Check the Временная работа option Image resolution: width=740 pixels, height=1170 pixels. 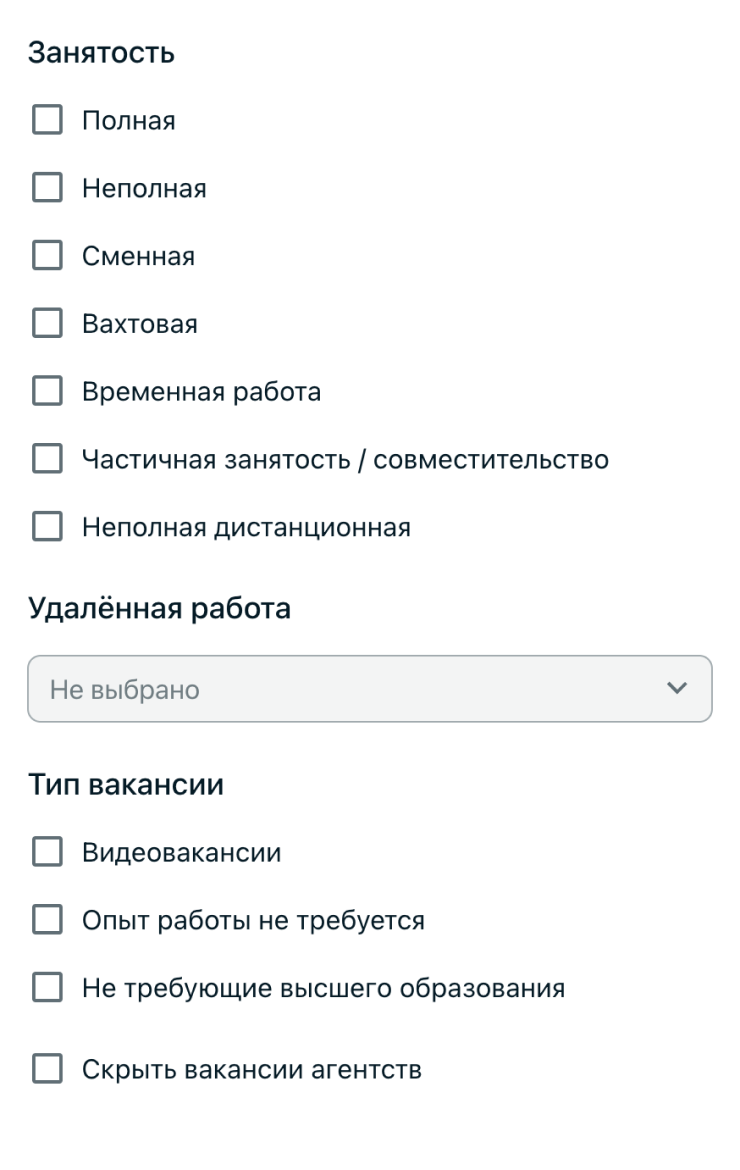47,390
